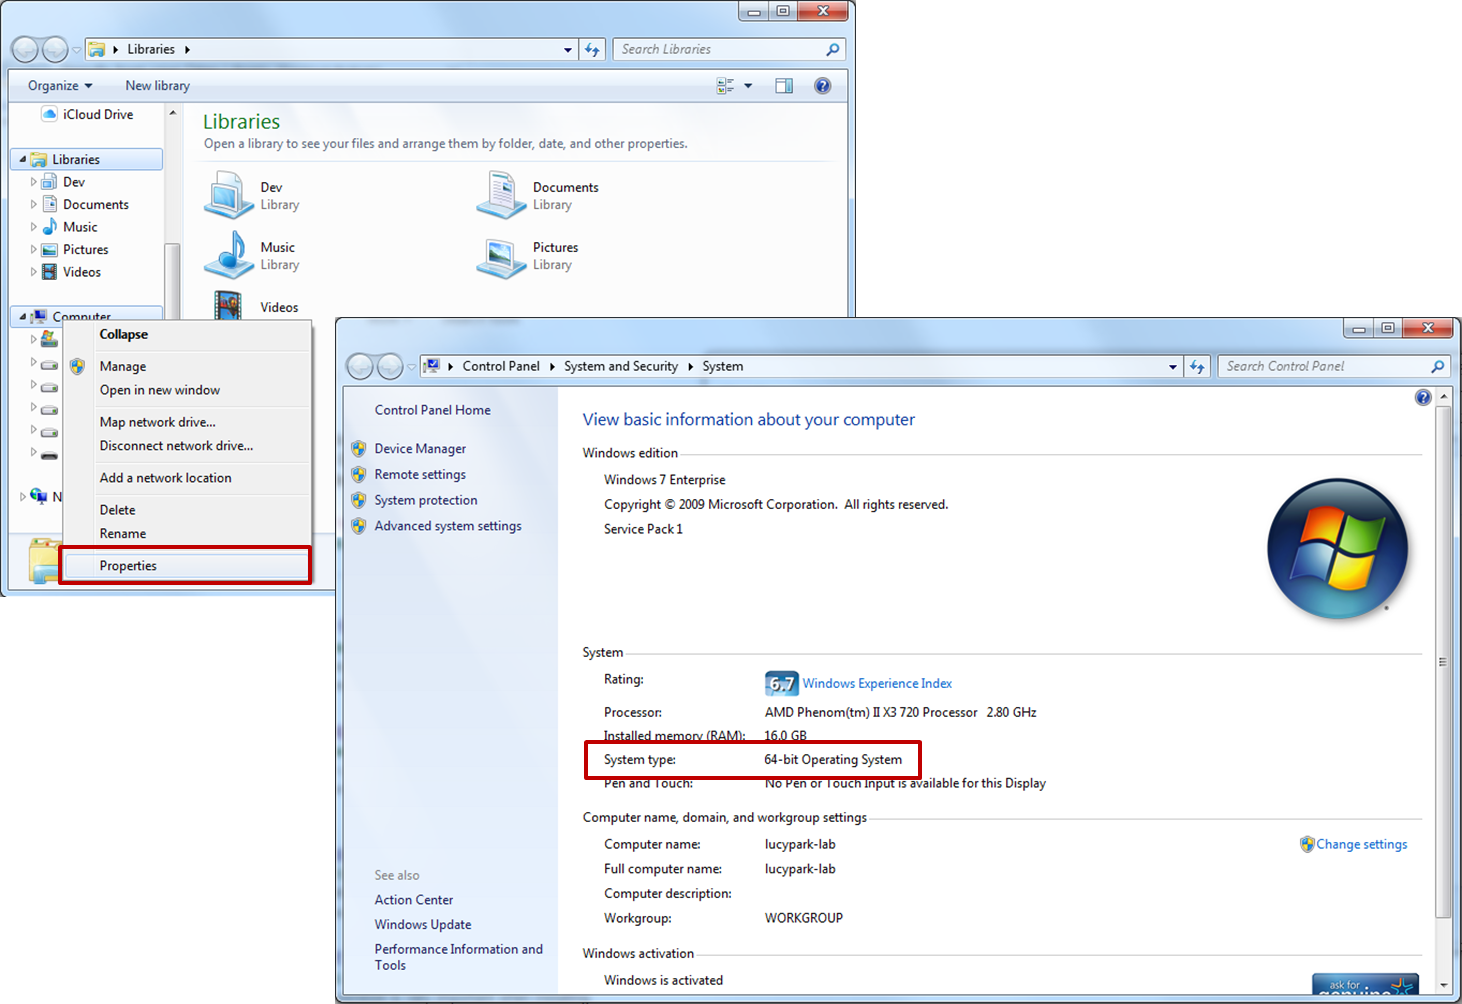The image size is (1462, 1004).
Task: Choose Manage from the context menu
Action: point(187,366)
